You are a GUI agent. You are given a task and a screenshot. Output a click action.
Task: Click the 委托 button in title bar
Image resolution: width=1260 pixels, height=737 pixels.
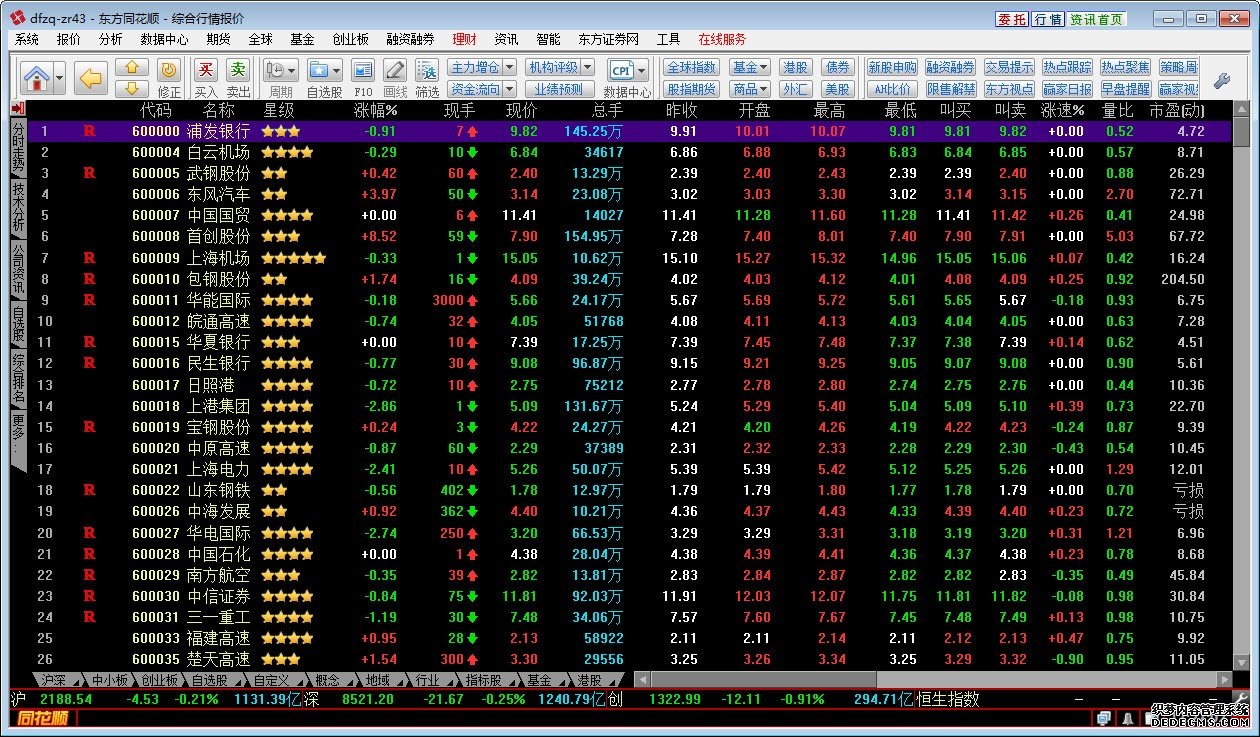click(x=1011, y=19)
